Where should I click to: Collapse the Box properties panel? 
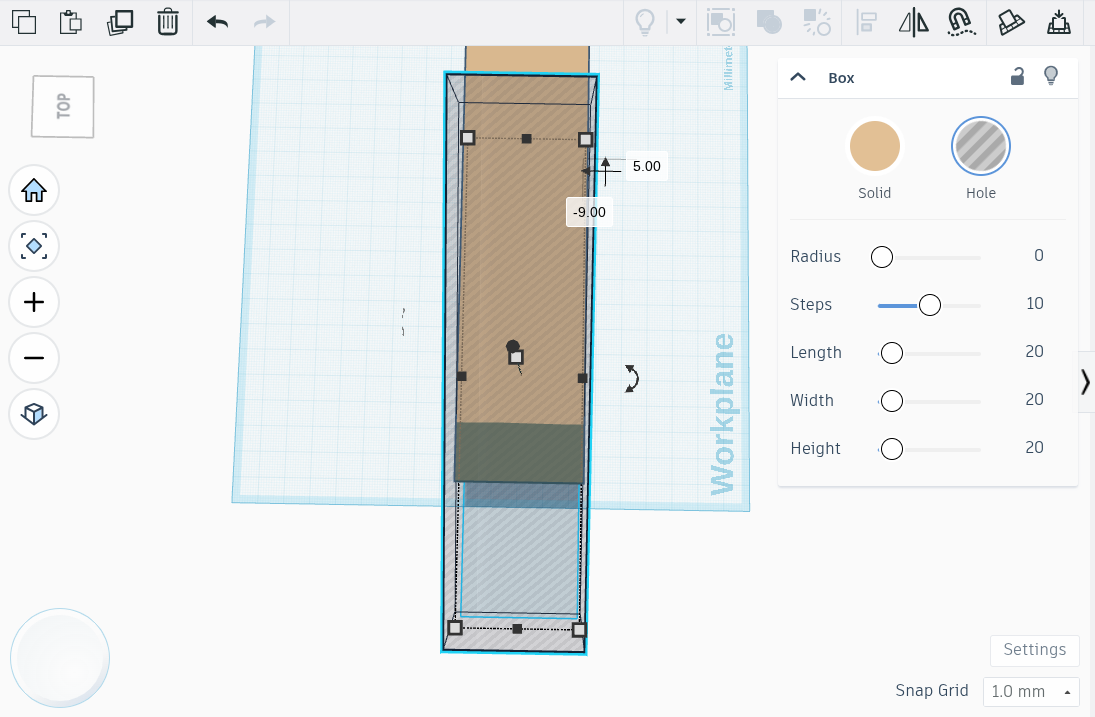tap(798, 77)
